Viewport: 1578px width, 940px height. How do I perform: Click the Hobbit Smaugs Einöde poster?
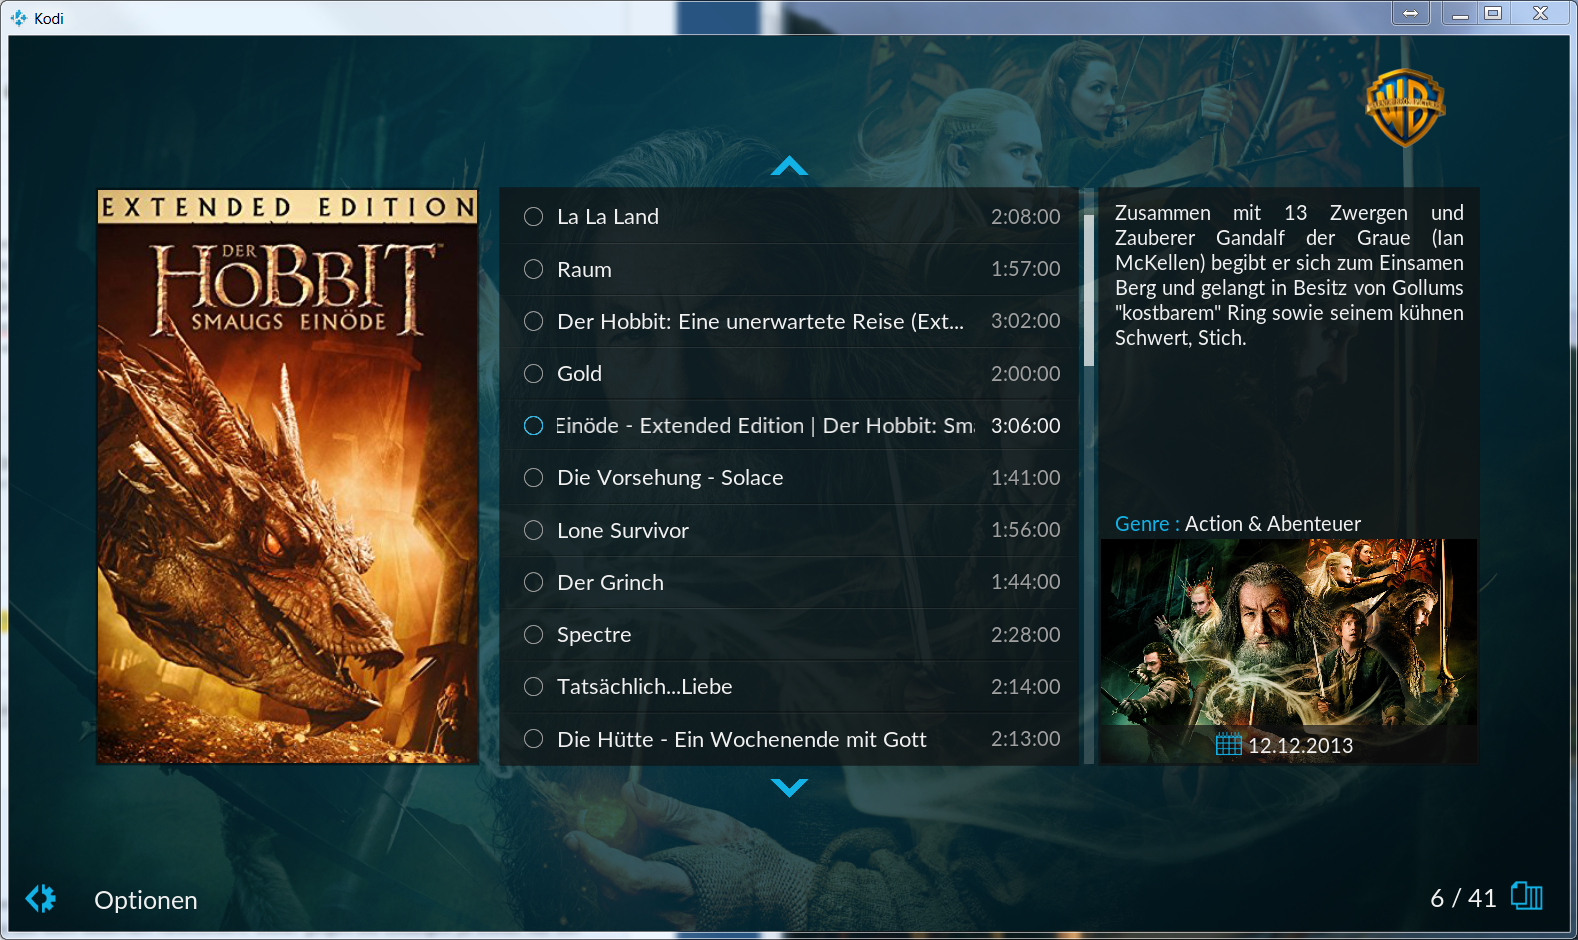(x=287, y=477)
